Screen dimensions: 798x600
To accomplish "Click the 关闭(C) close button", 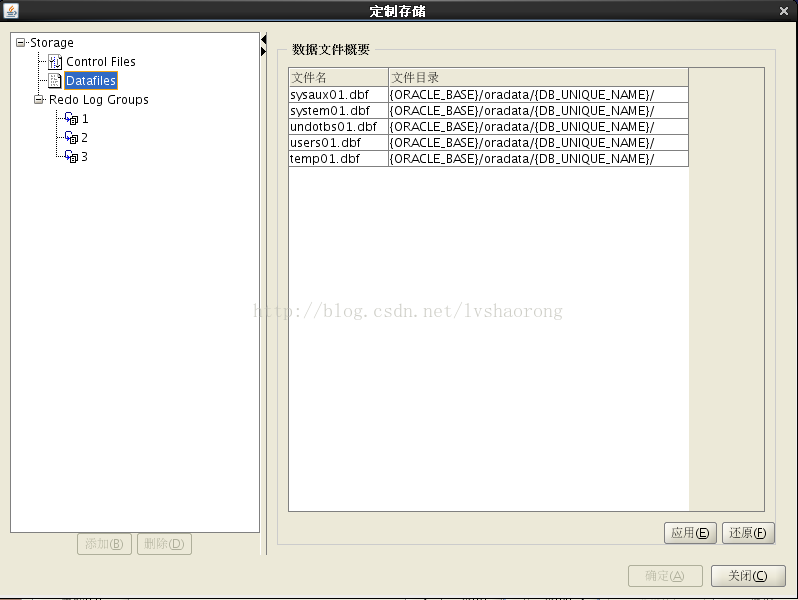I will 748,576.
